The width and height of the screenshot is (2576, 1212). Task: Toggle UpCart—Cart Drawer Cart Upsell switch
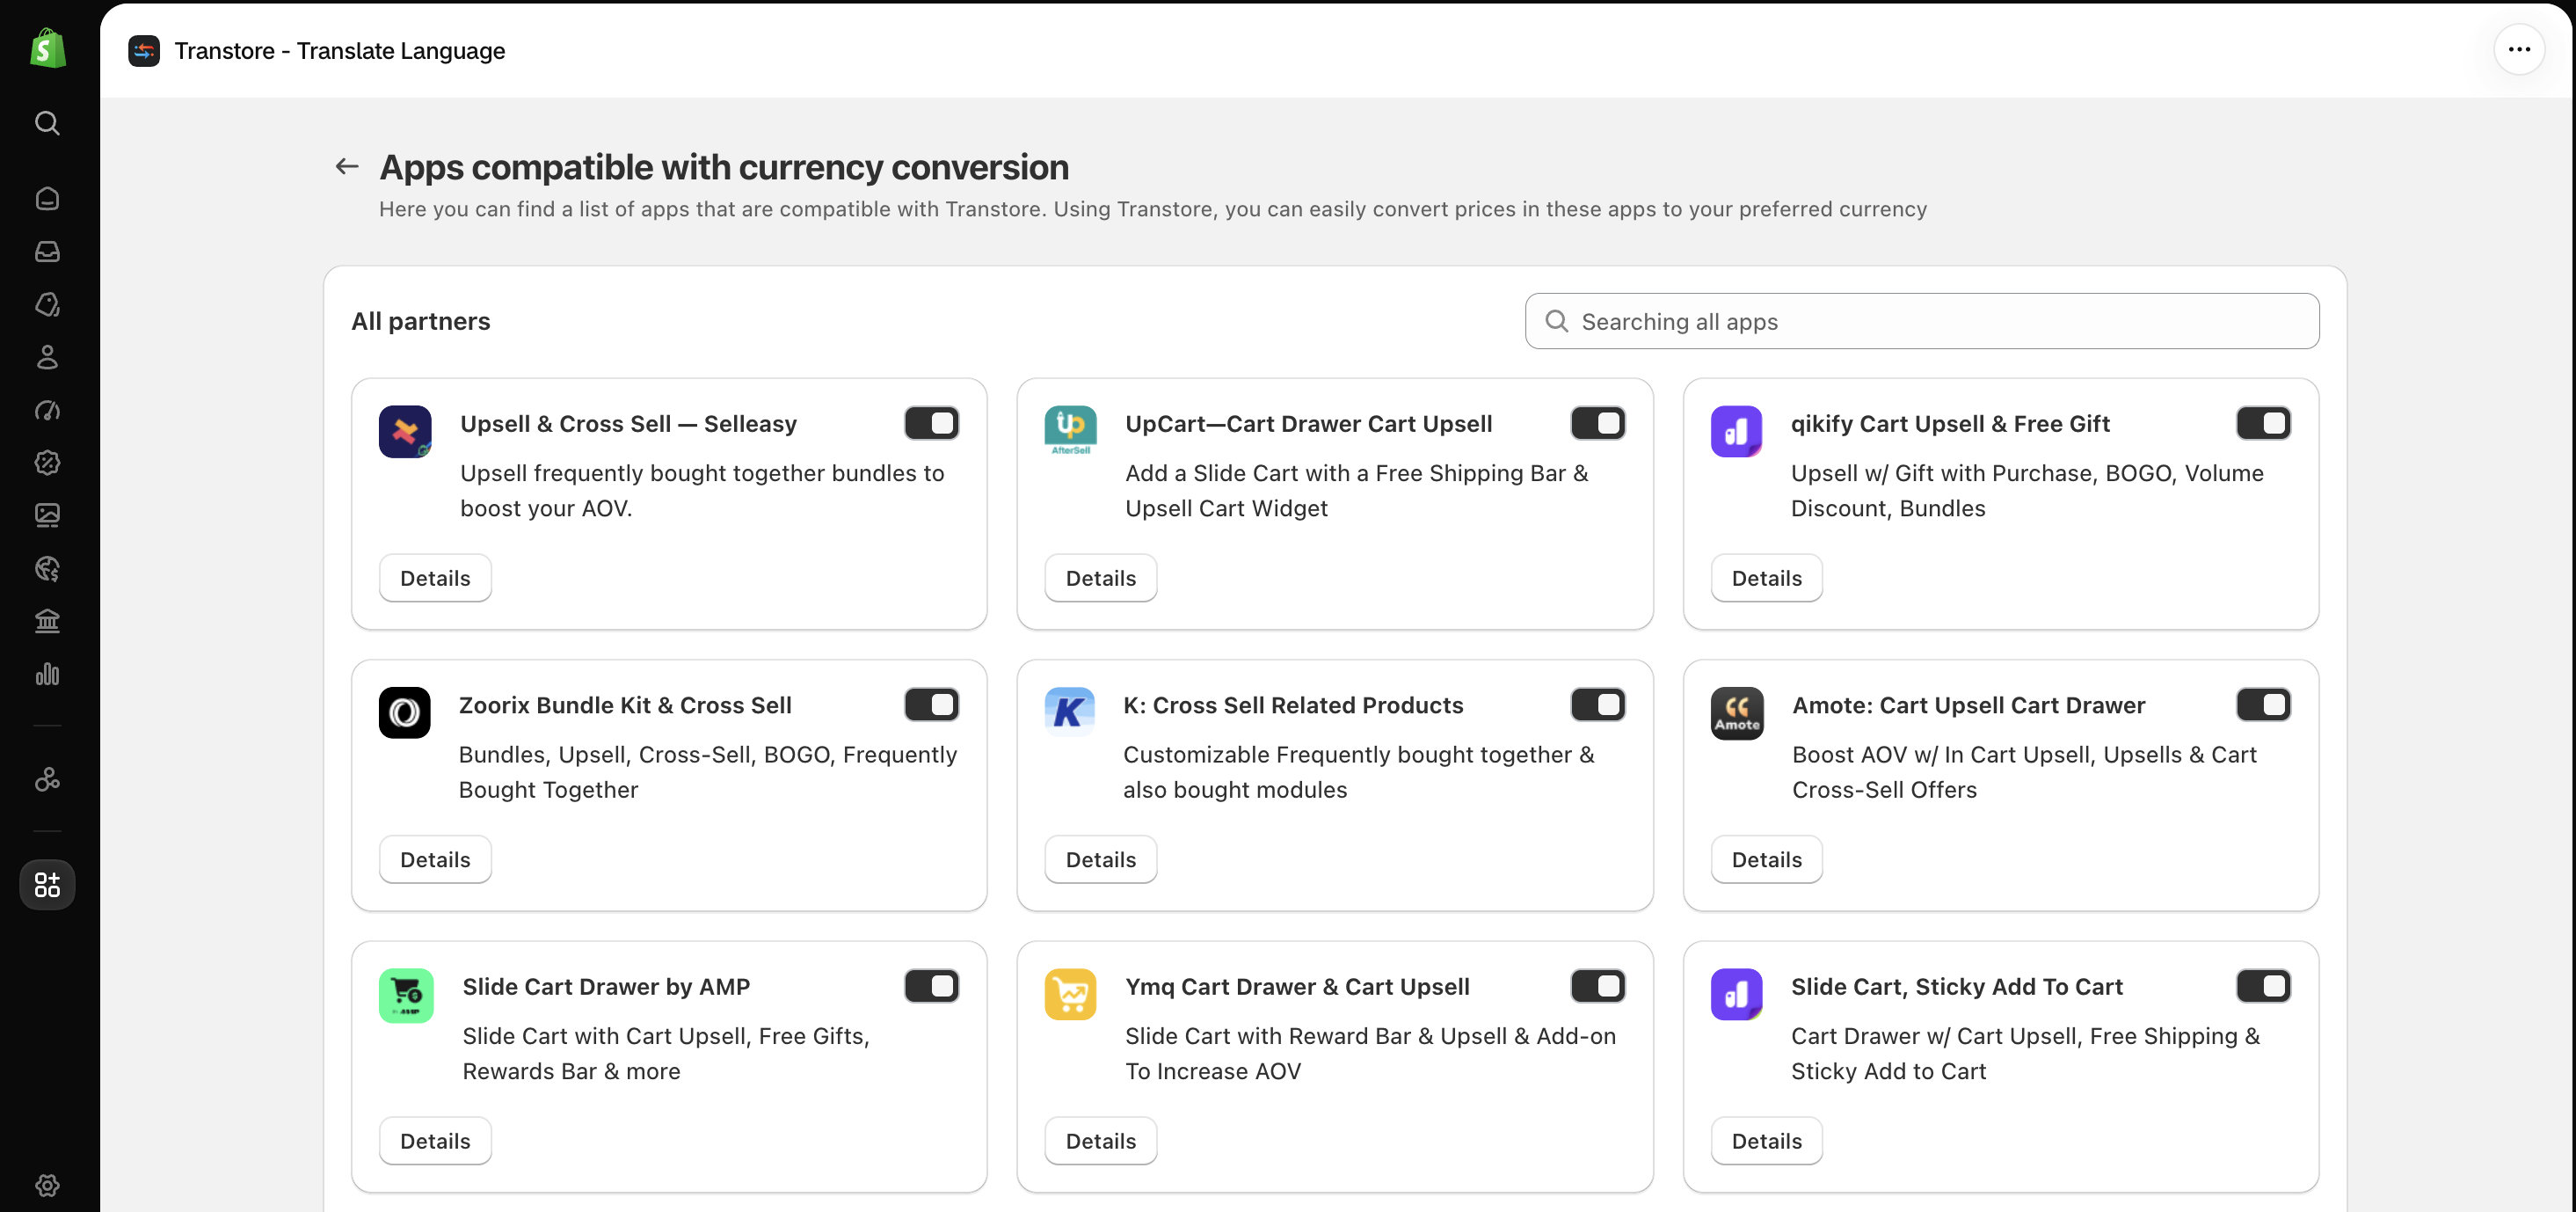1597,423
